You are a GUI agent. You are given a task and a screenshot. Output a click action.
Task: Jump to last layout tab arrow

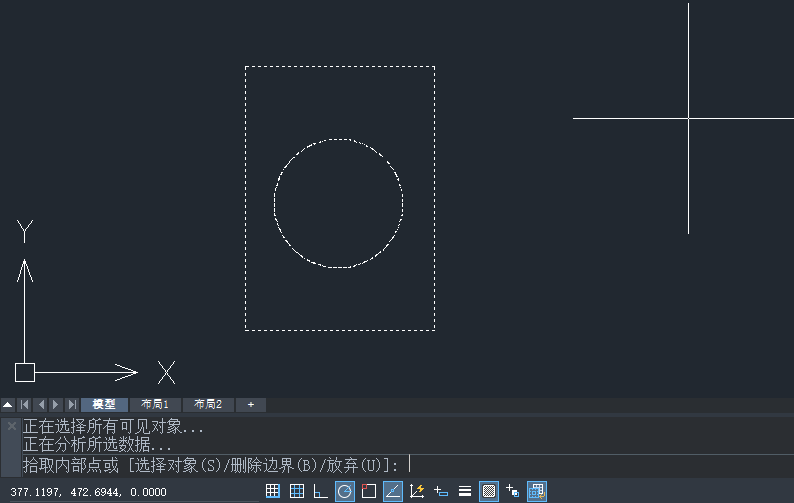click(72, 404)
